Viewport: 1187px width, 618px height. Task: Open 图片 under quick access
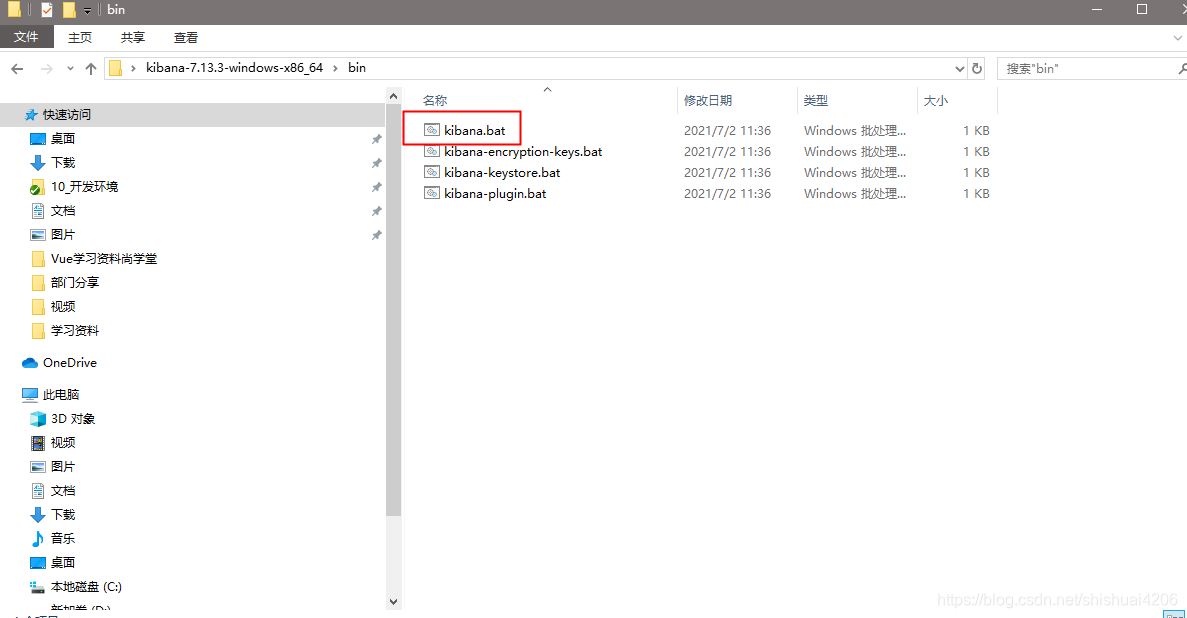[x=63, y=235]
